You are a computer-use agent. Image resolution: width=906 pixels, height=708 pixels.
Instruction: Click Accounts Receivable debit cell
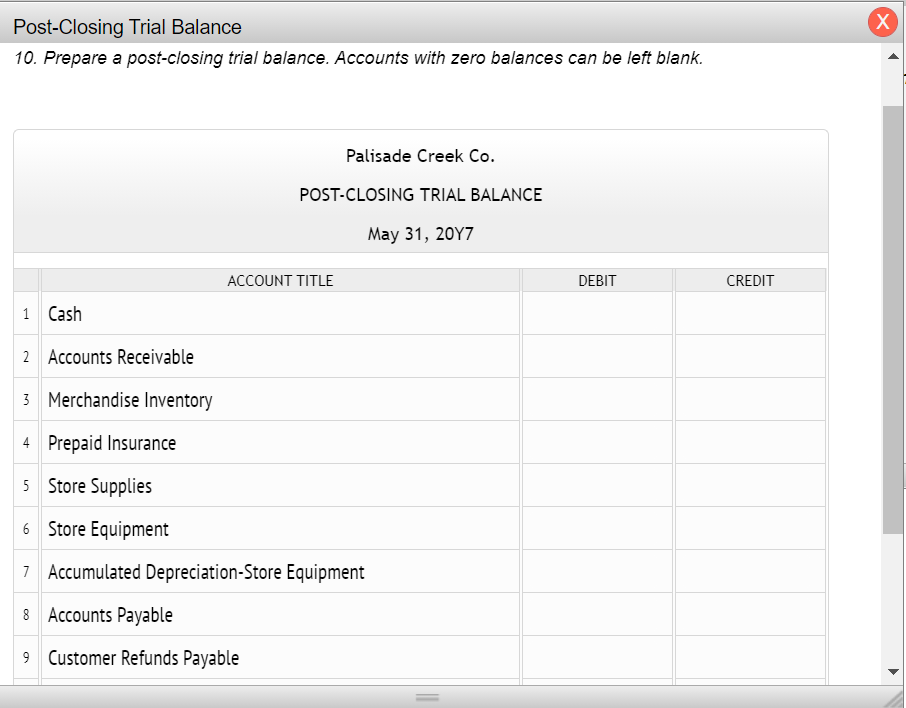[597, 356]
